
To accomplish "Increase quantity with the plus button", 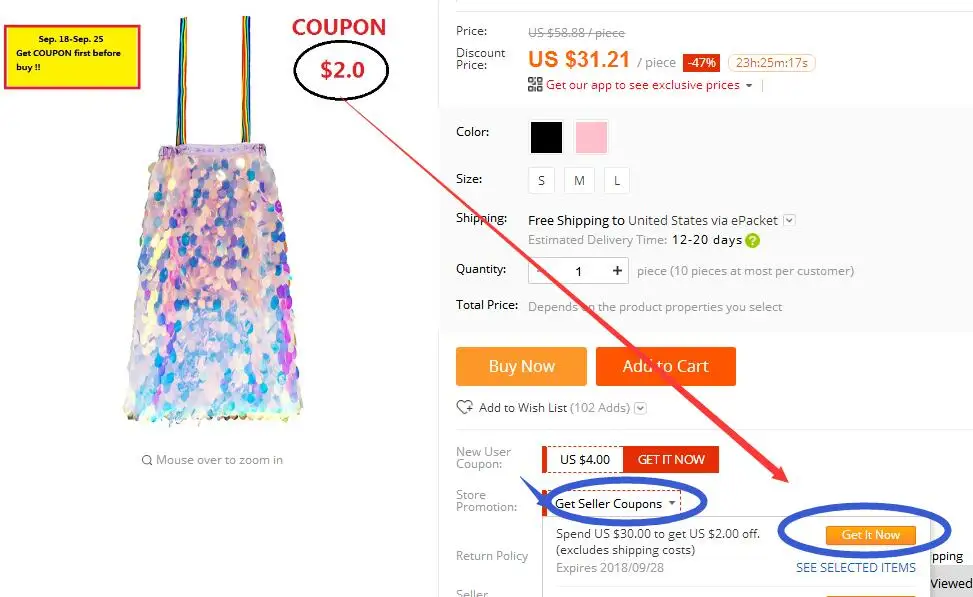I will (x=617, y=271).
